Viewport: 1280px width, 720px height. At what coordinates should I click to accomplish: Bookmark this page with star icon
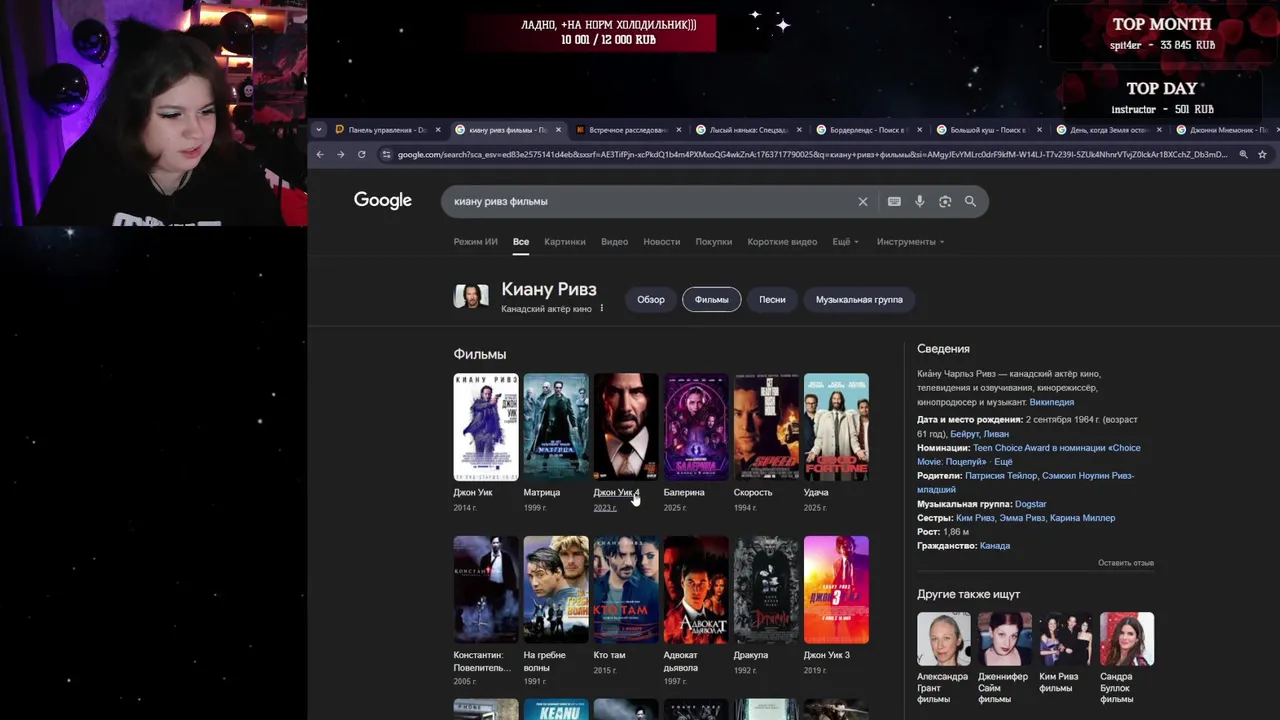point(1262,154)
